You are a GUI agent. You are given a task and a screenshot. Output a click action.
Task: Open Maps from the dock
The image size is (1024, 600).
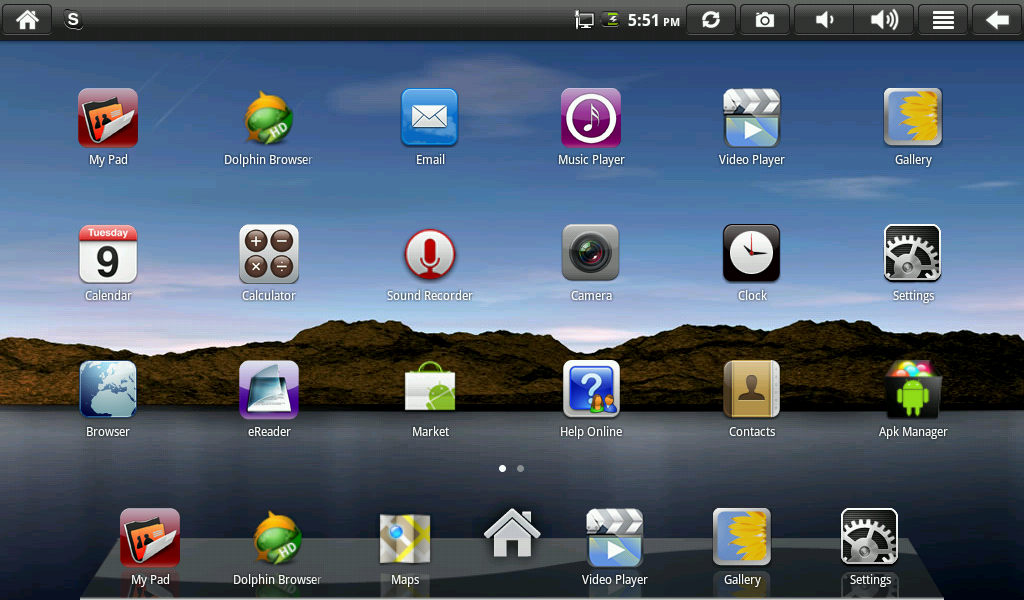405,539
